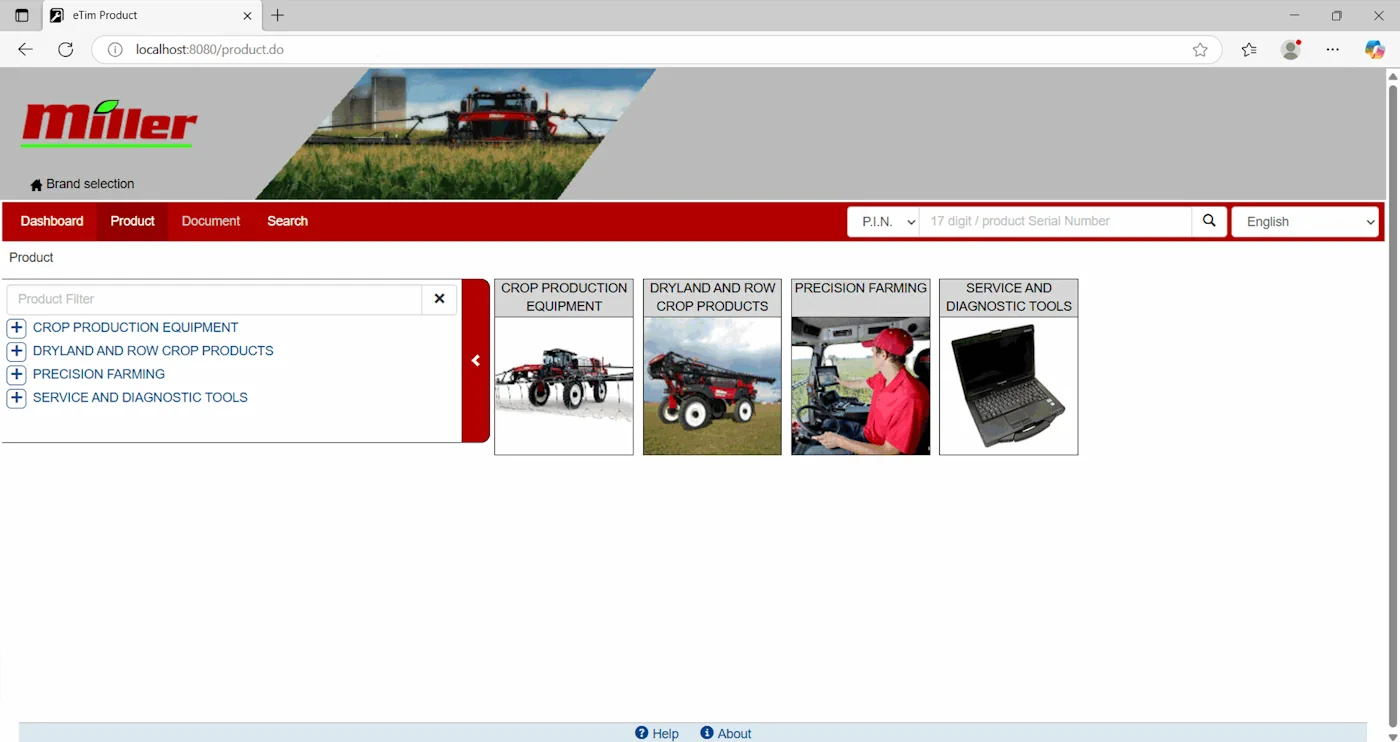Screen dimensions: 1400x742
Task: Click the Help question mark icon
Action: coord(642,733)
